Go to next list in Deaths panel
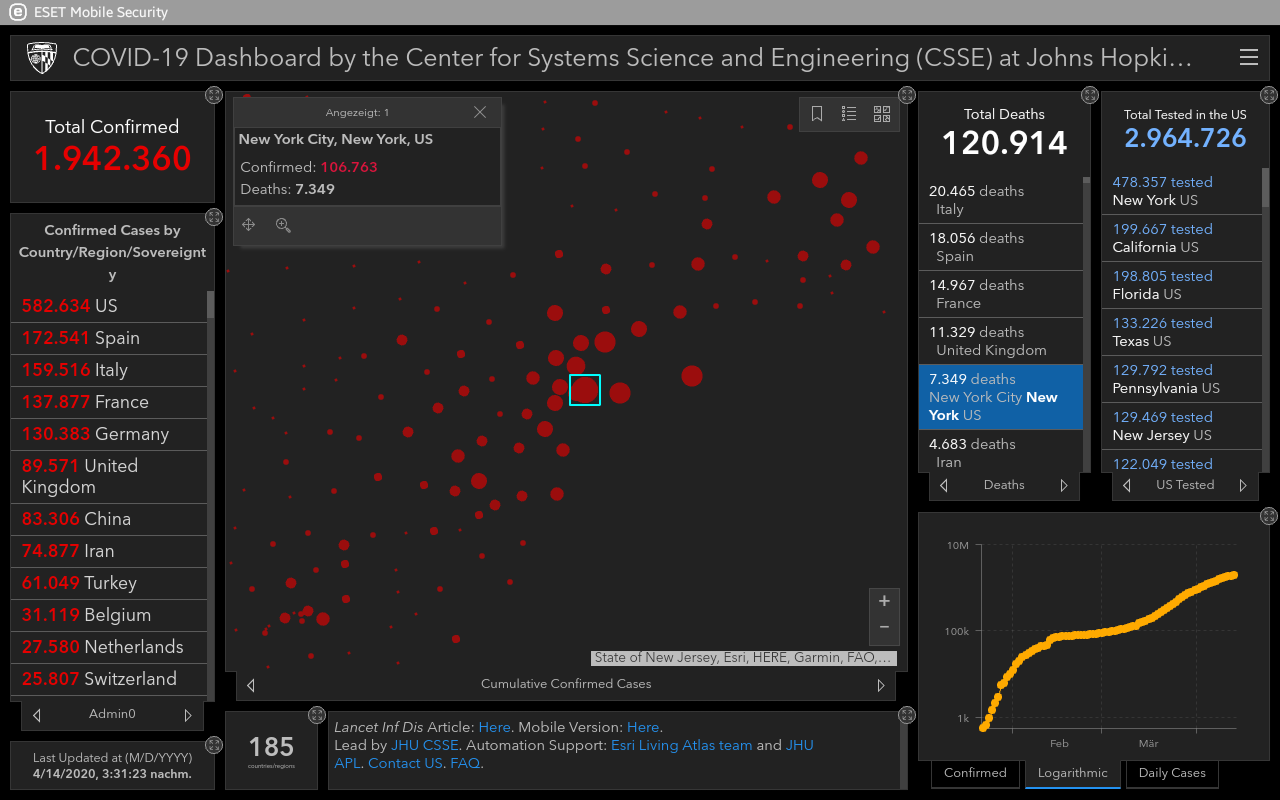Image resolution: width=1280 pixels, height=800 pixels. click(1064, 485)
